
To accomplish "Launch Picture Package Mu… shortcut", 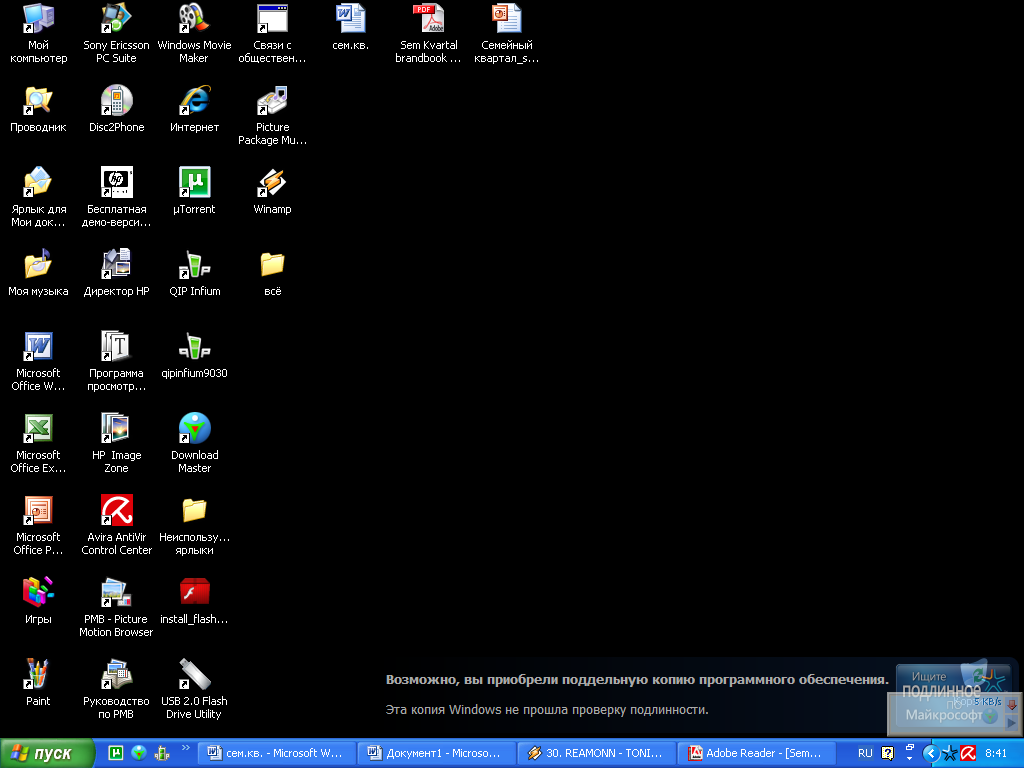I will [272, 115].
